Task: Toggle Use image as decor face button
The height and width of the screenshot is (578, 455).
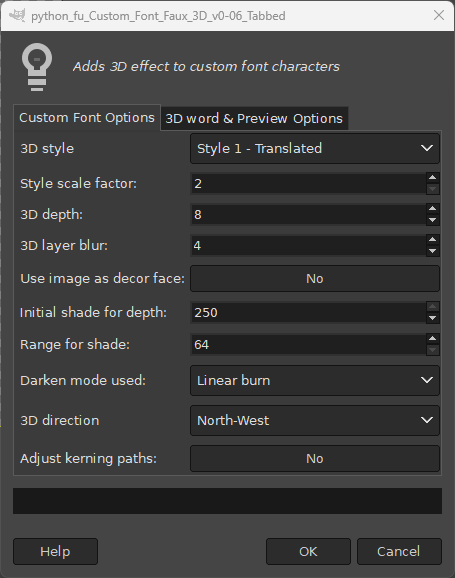Action: click(x=315, y=279)
